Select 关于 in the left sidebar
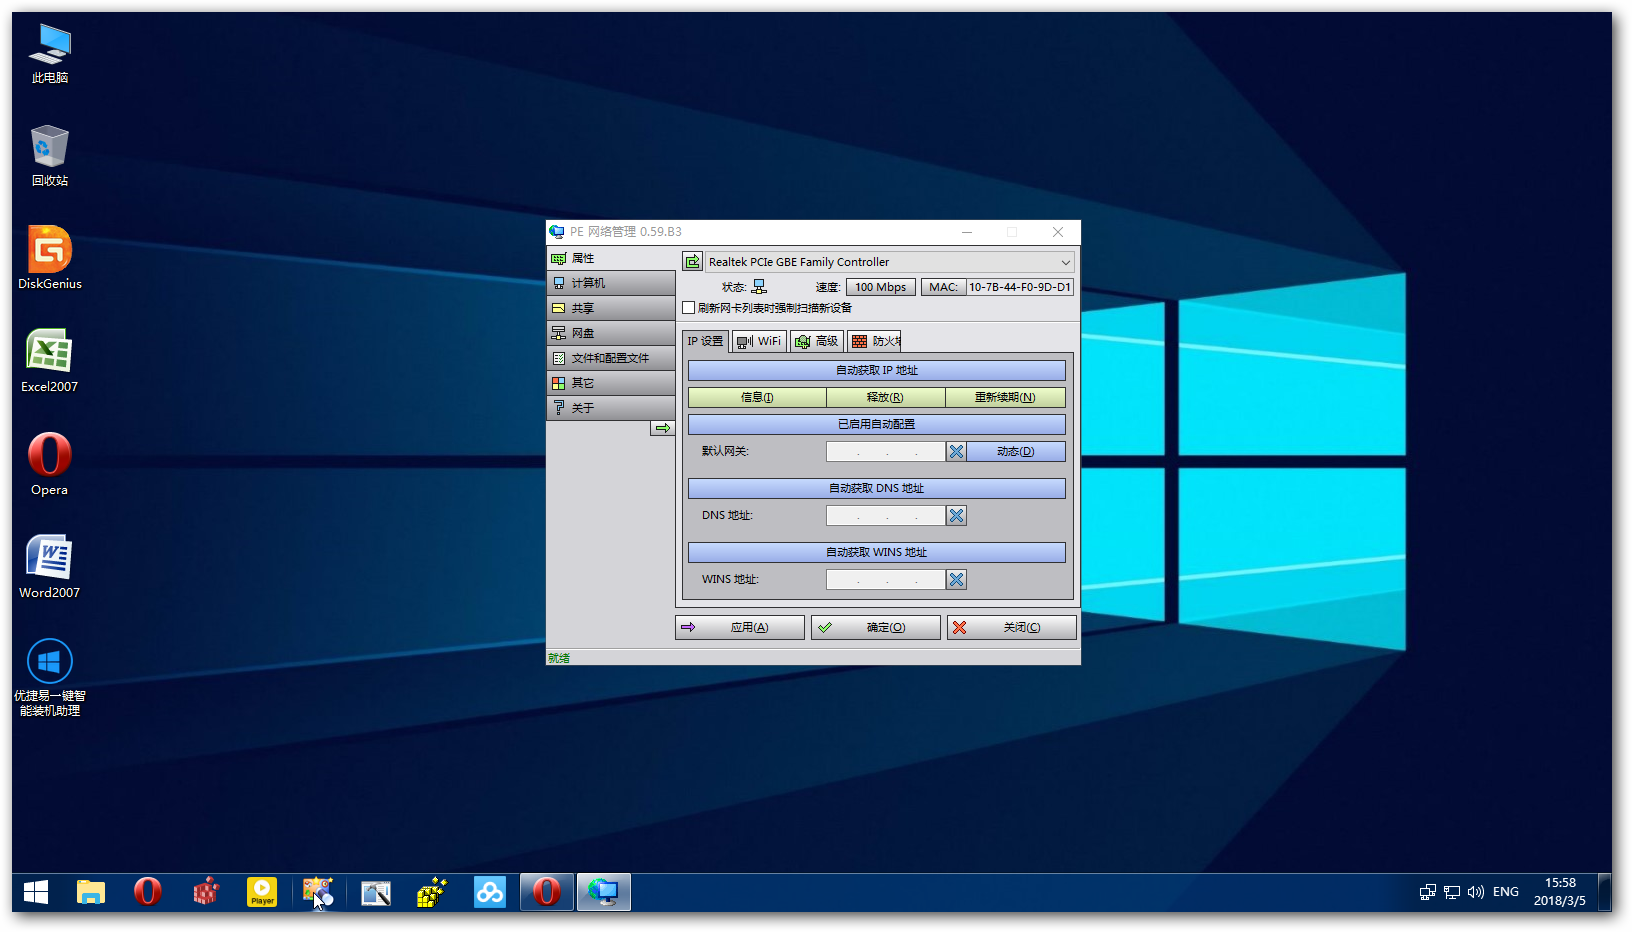This screenshot has width=1632, height=932. click(611, 408)
